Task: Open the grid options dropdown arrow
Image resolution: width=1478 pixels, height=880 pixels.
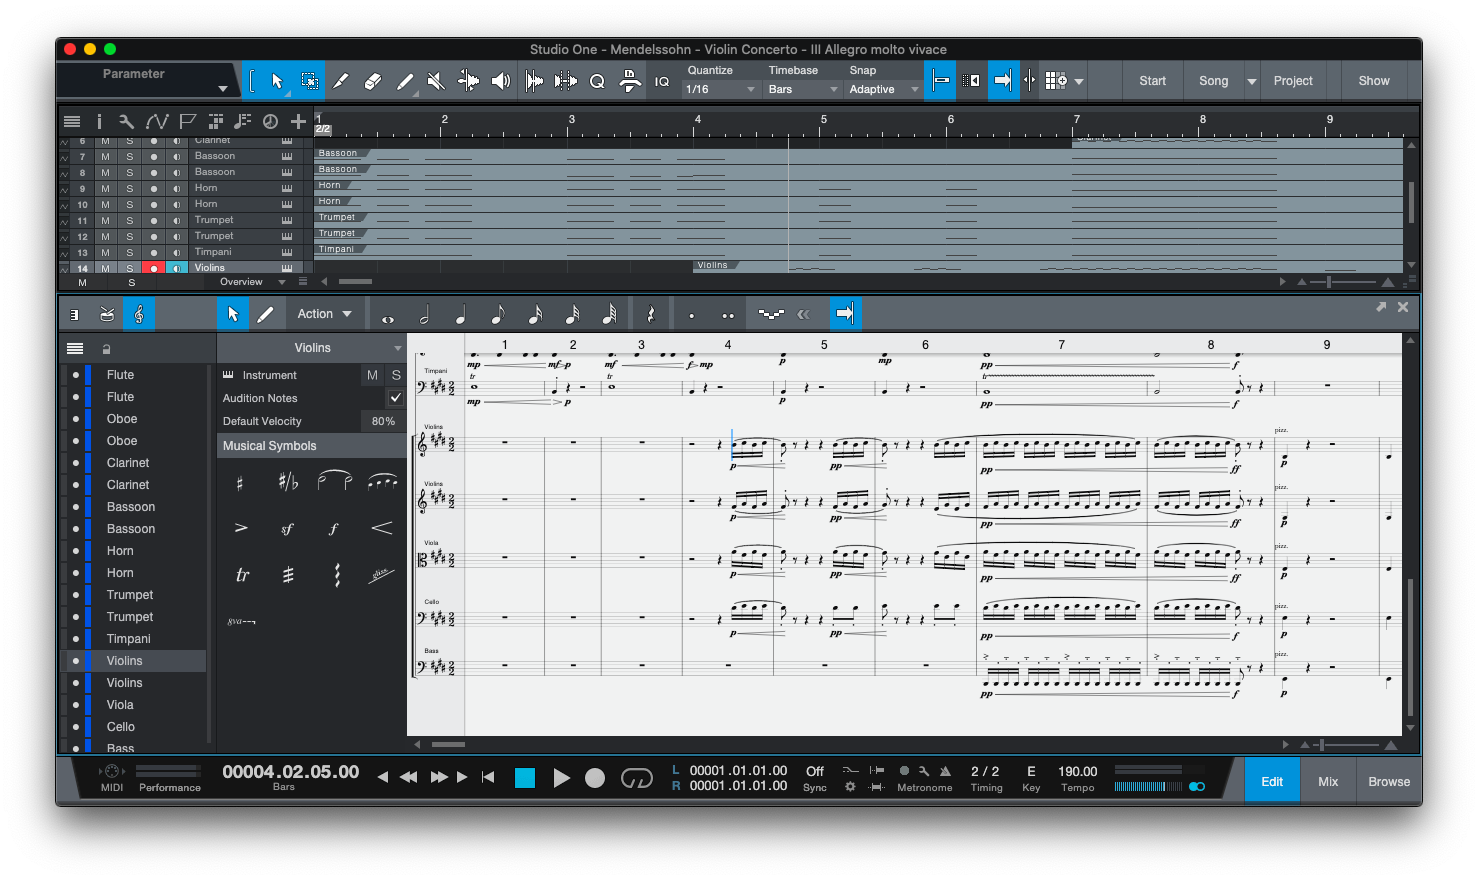Action: tap(1079, 82)
